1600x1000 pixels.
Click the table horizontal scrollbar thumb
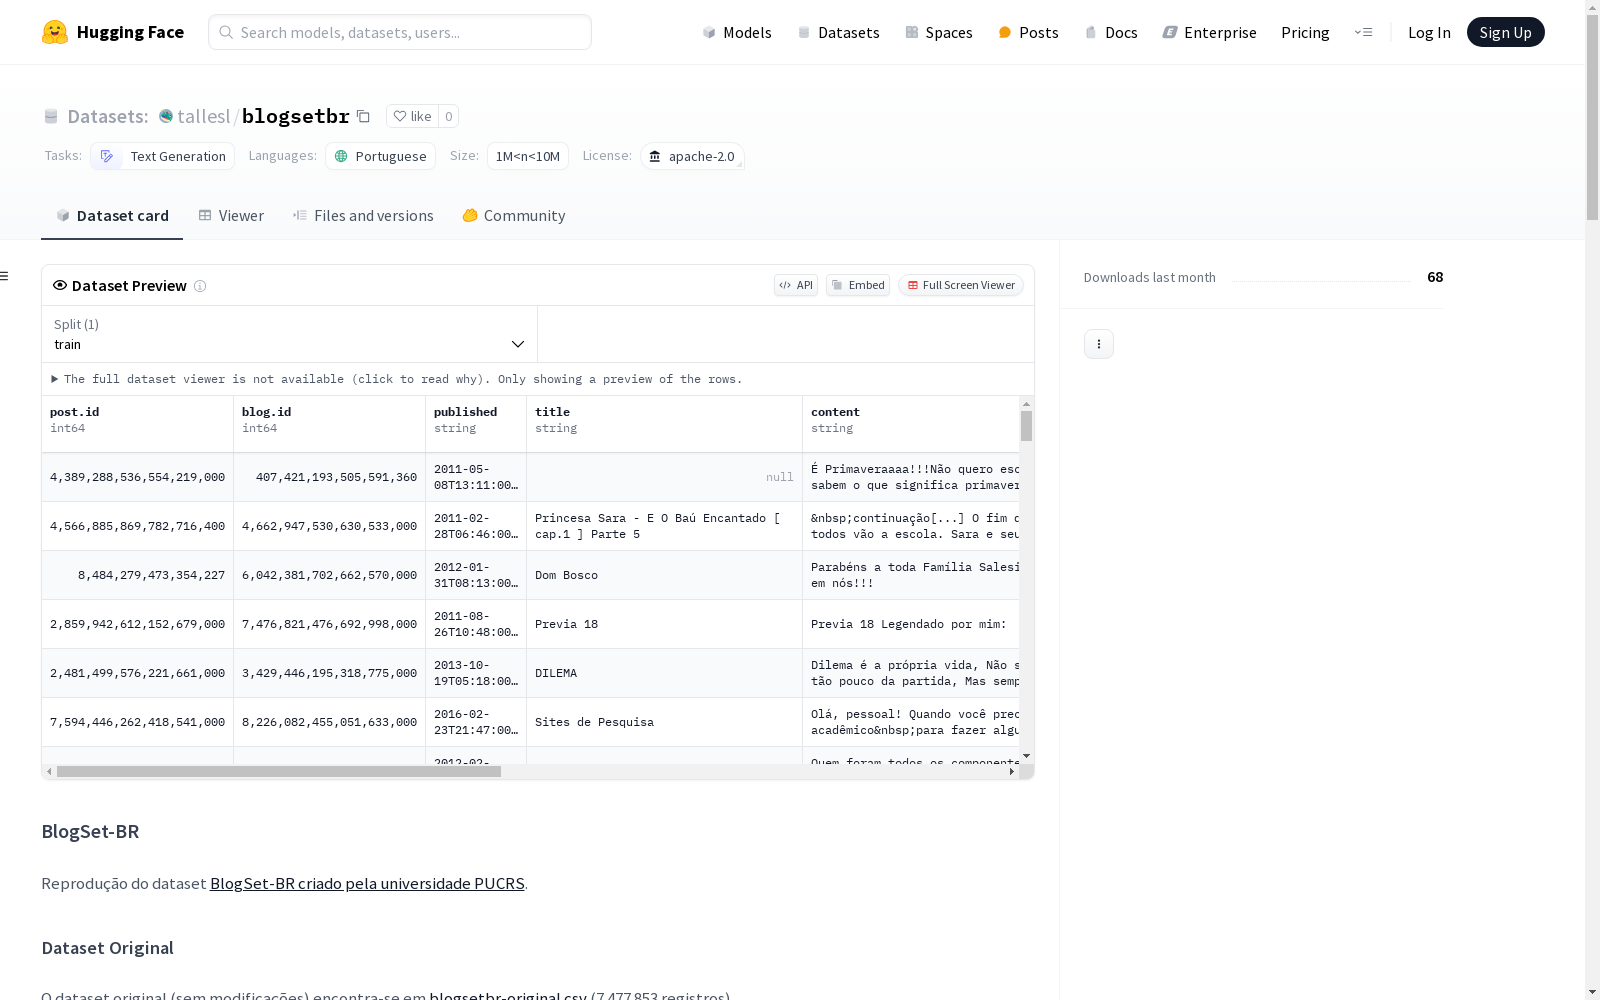[x=279, y=772]
